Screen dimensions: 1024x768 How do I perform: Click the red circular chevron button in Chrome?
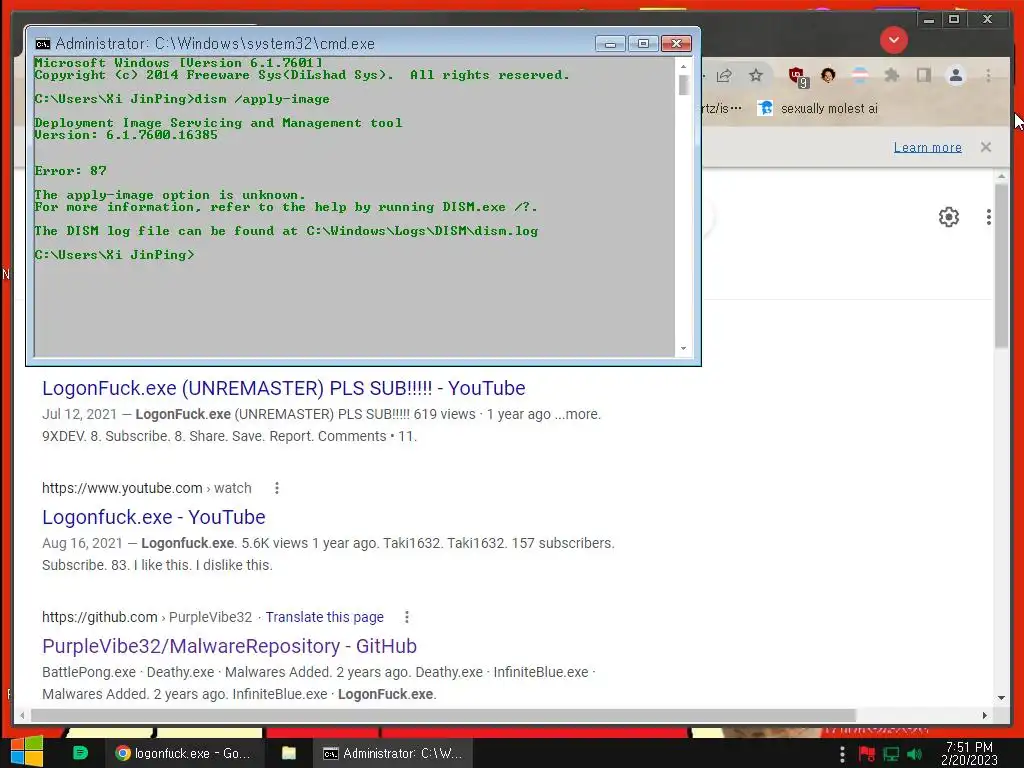coord(893,40)
